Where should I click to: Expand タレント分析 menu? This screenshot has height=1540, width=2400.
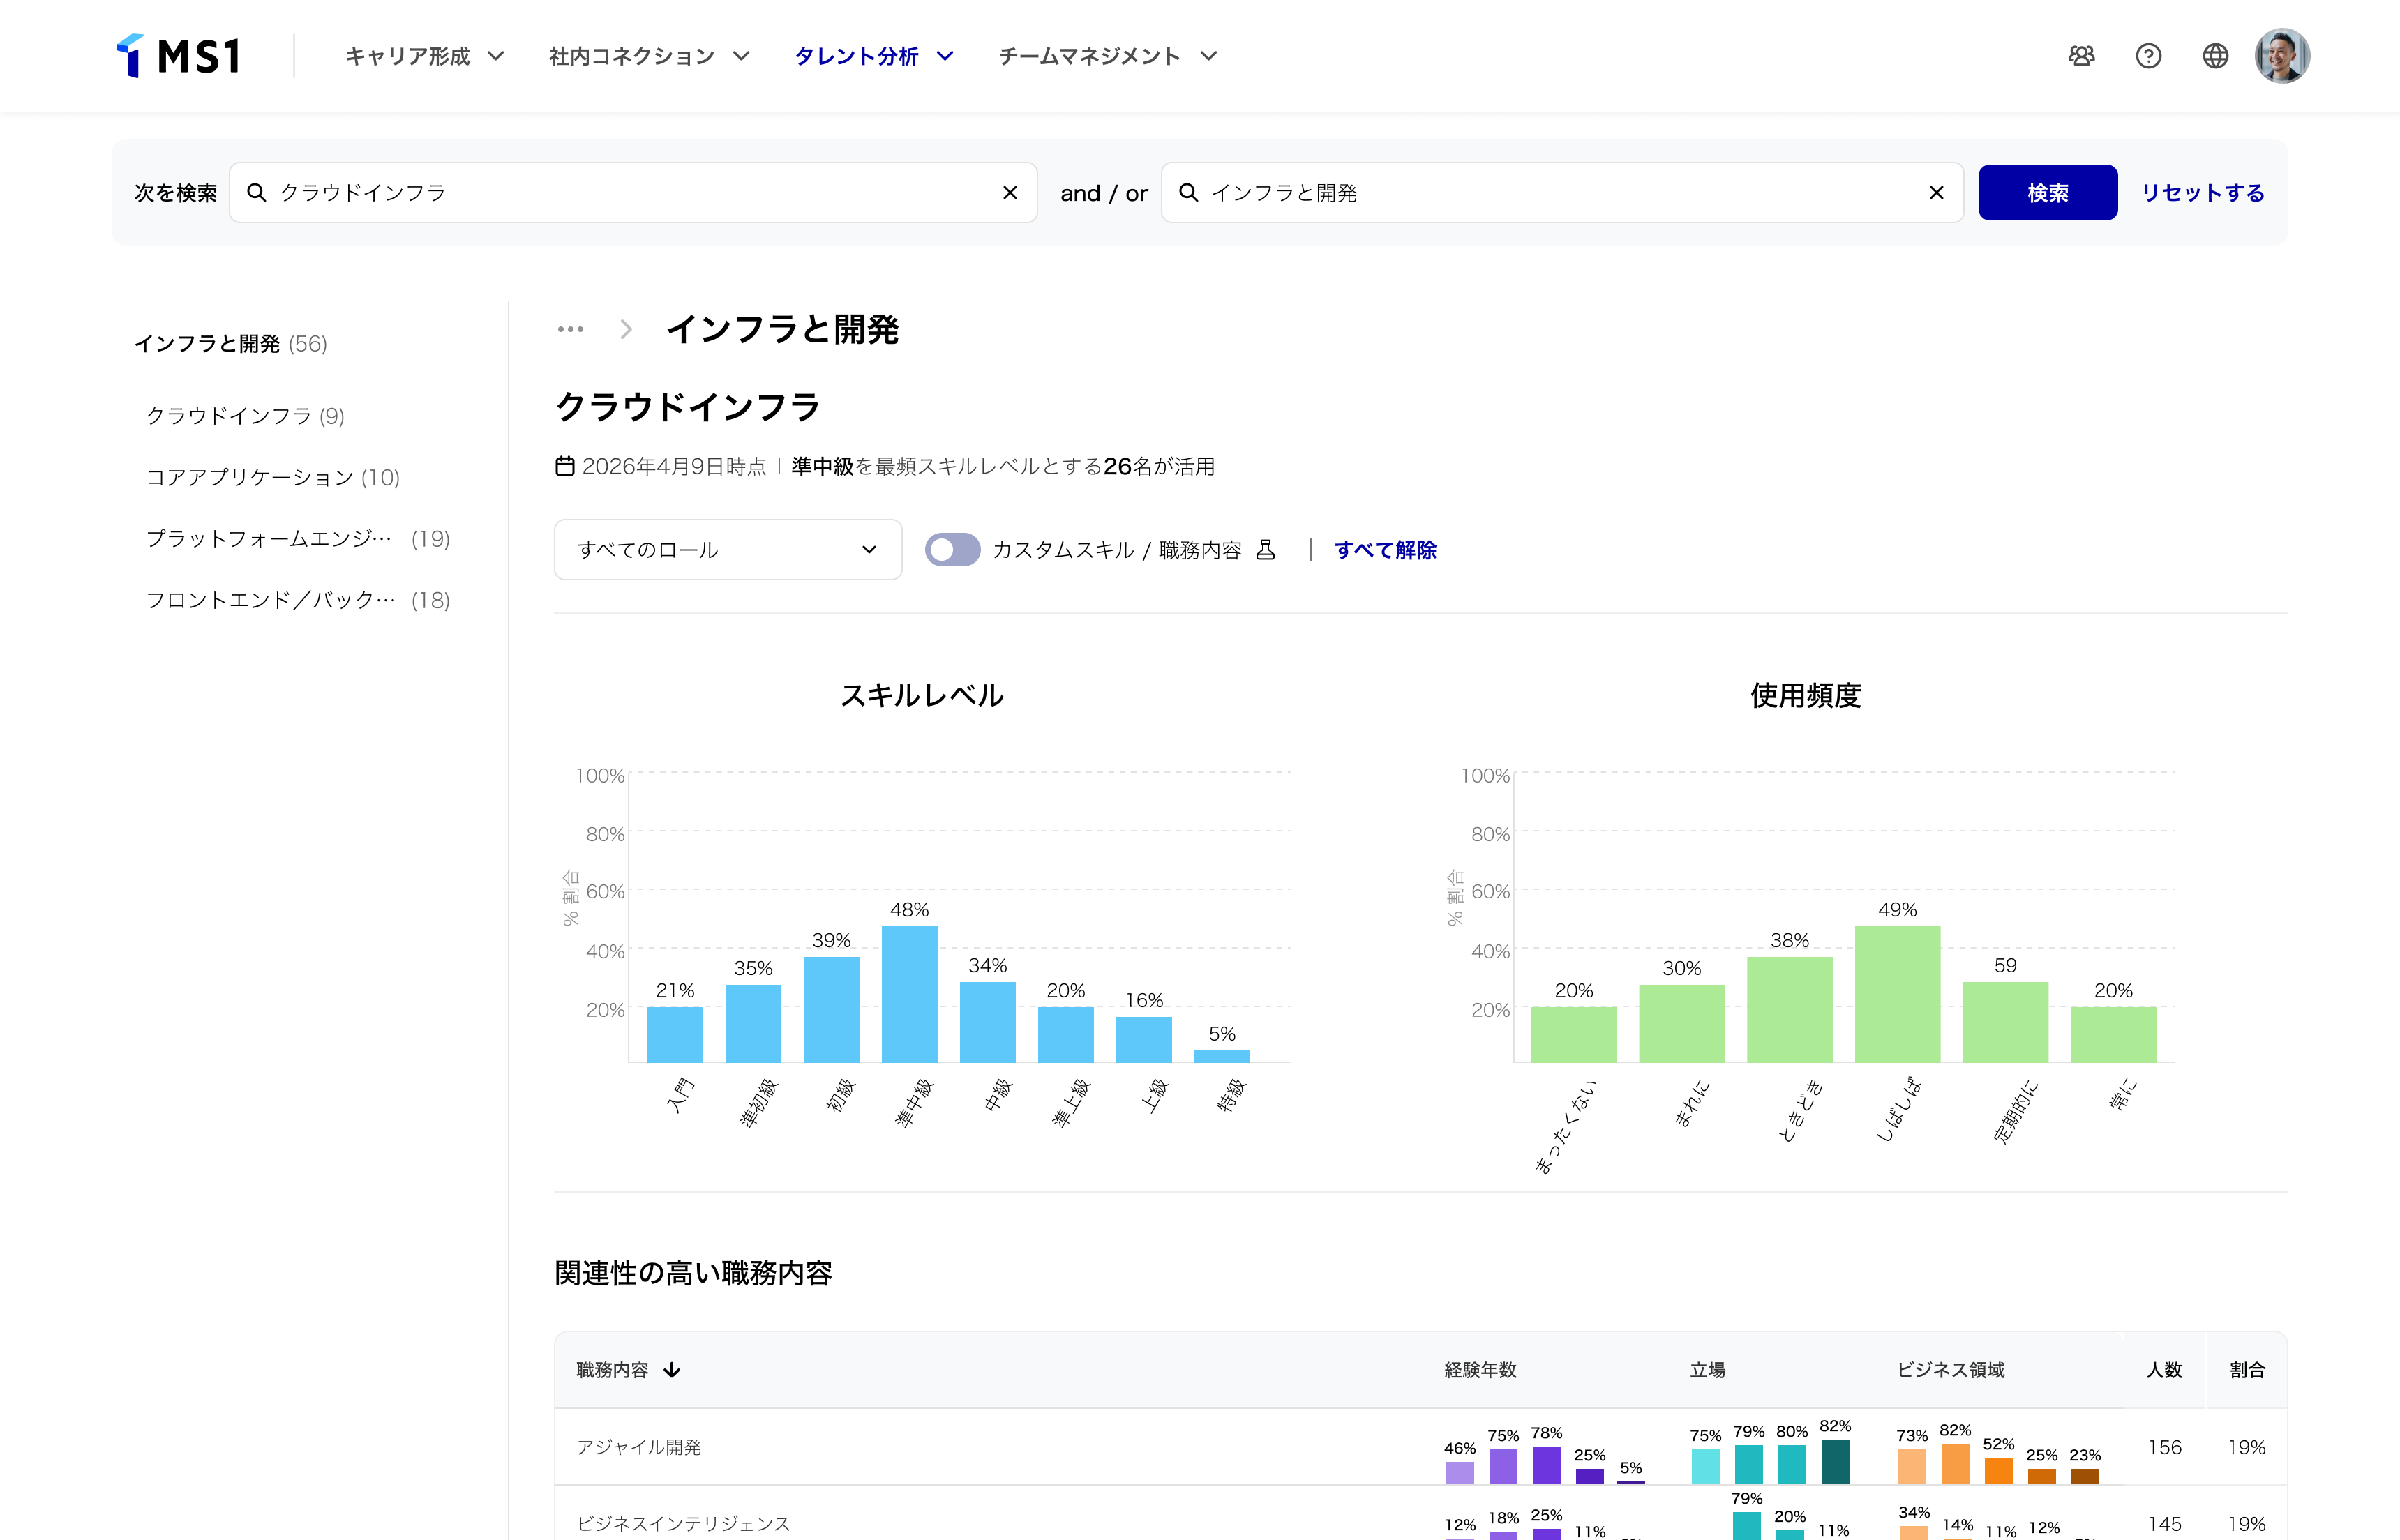click(x=875, y=56)
